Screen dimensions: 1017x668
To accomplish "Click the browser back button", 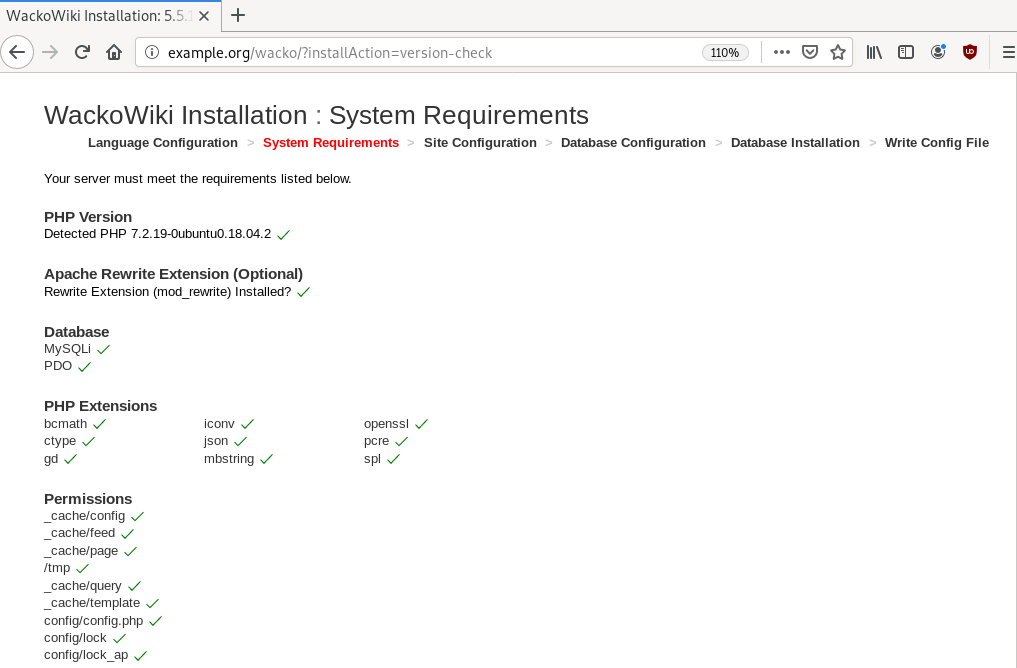I will pos(17,52).
